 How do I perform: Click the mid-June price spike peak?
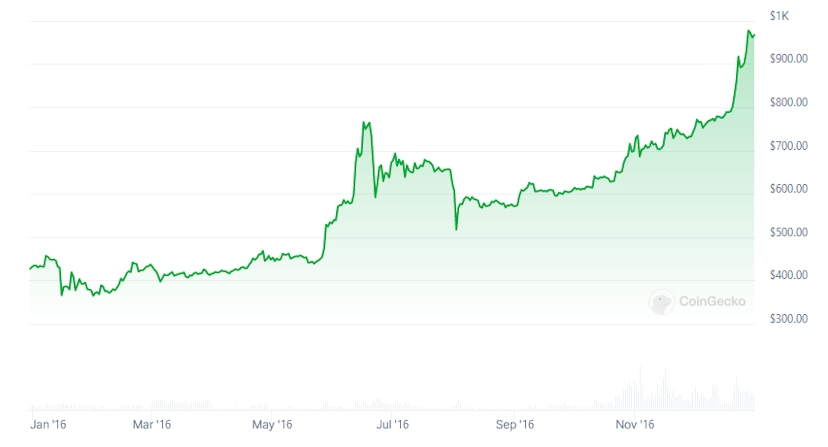367,123
